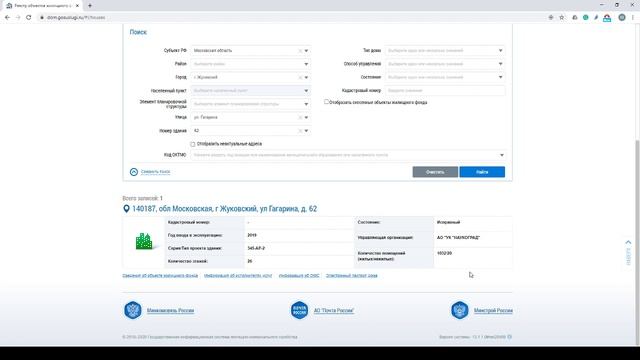Click the Почта России logo icon

tap(299, 310)
